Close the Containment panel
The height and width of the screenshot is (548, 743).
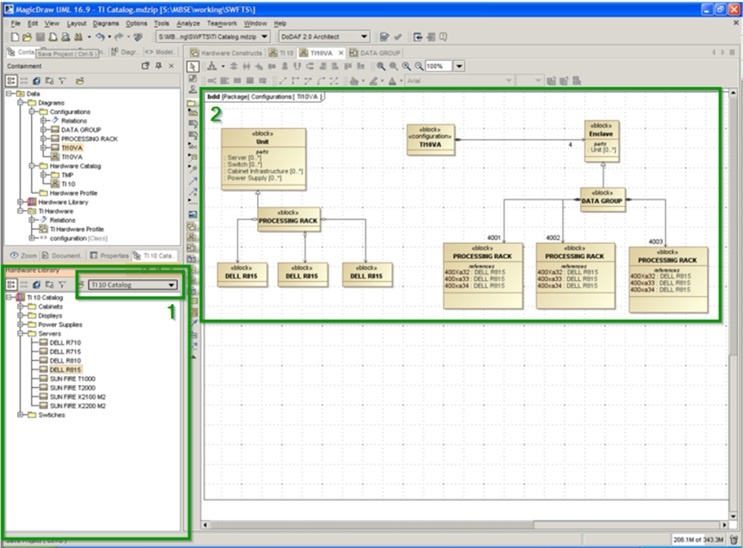(x=172, y=66)
